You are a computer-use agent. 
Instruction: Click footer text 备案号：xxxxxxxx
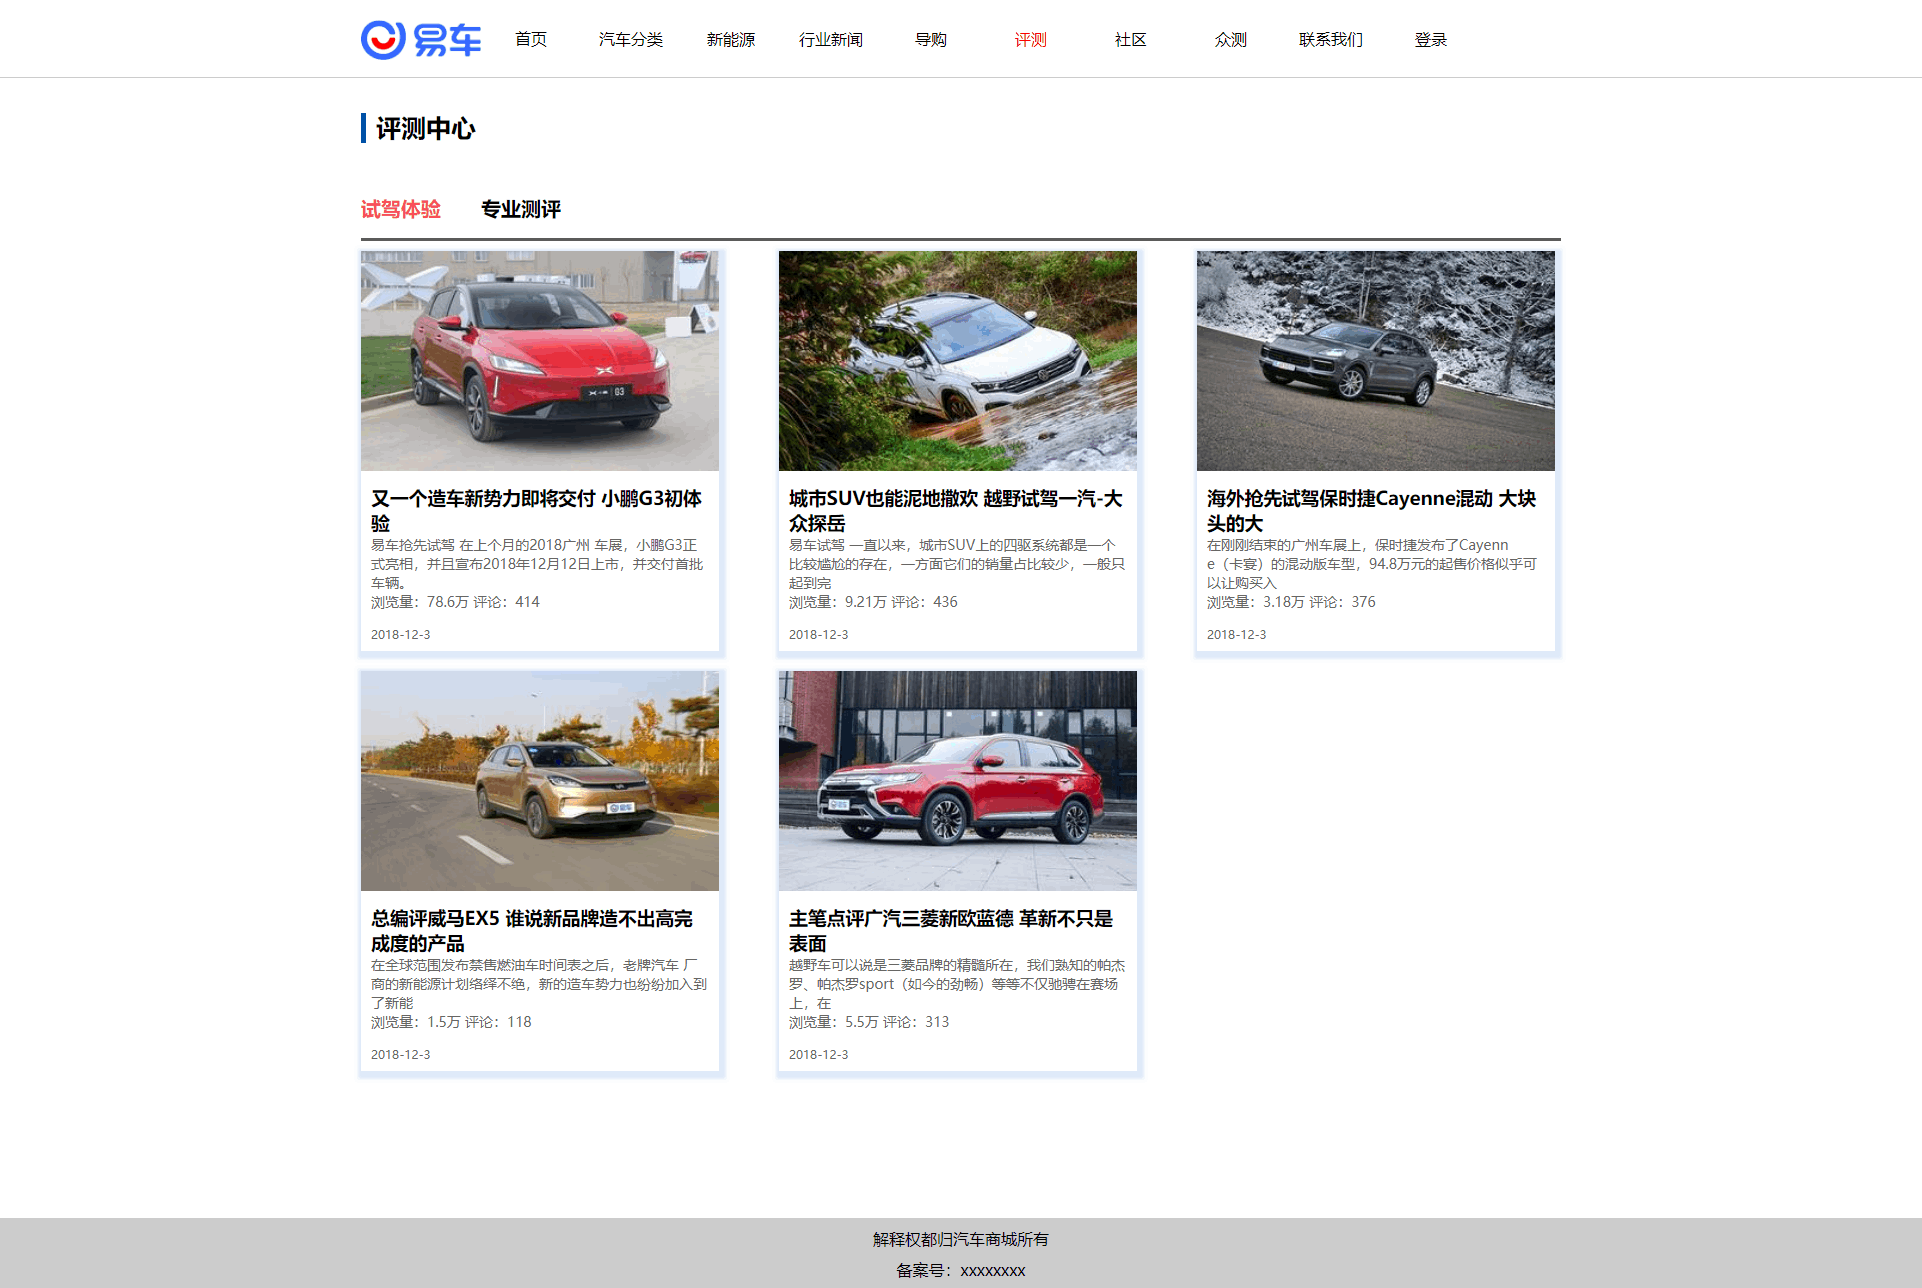point(961,1271)
